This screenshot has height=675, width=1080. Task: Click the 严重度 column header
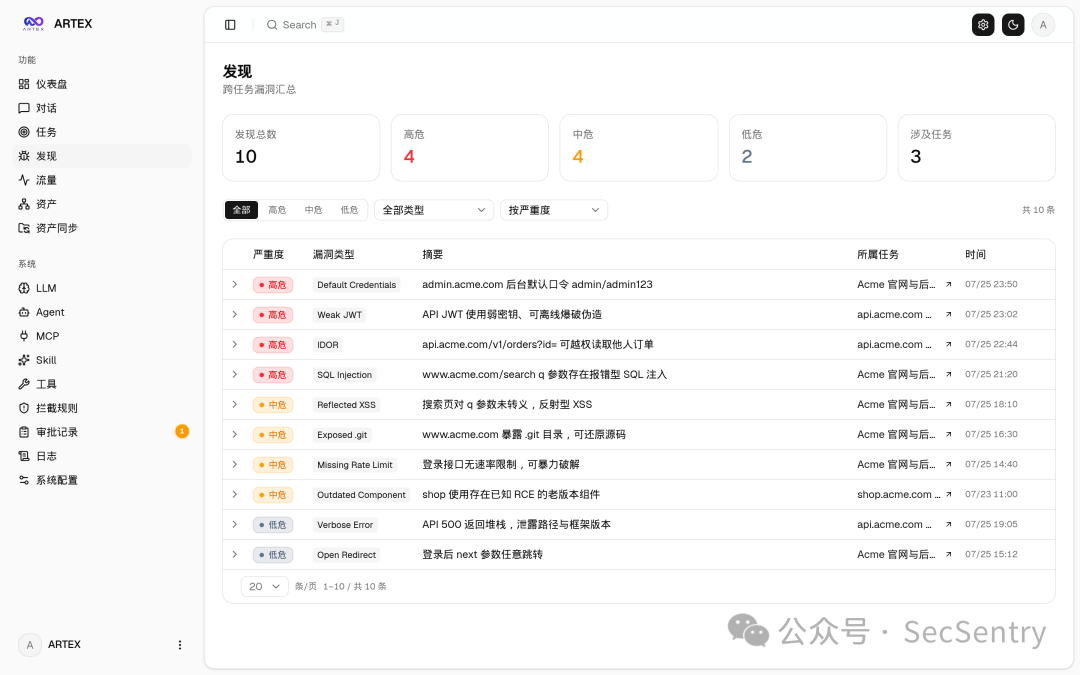pos(268,254)
